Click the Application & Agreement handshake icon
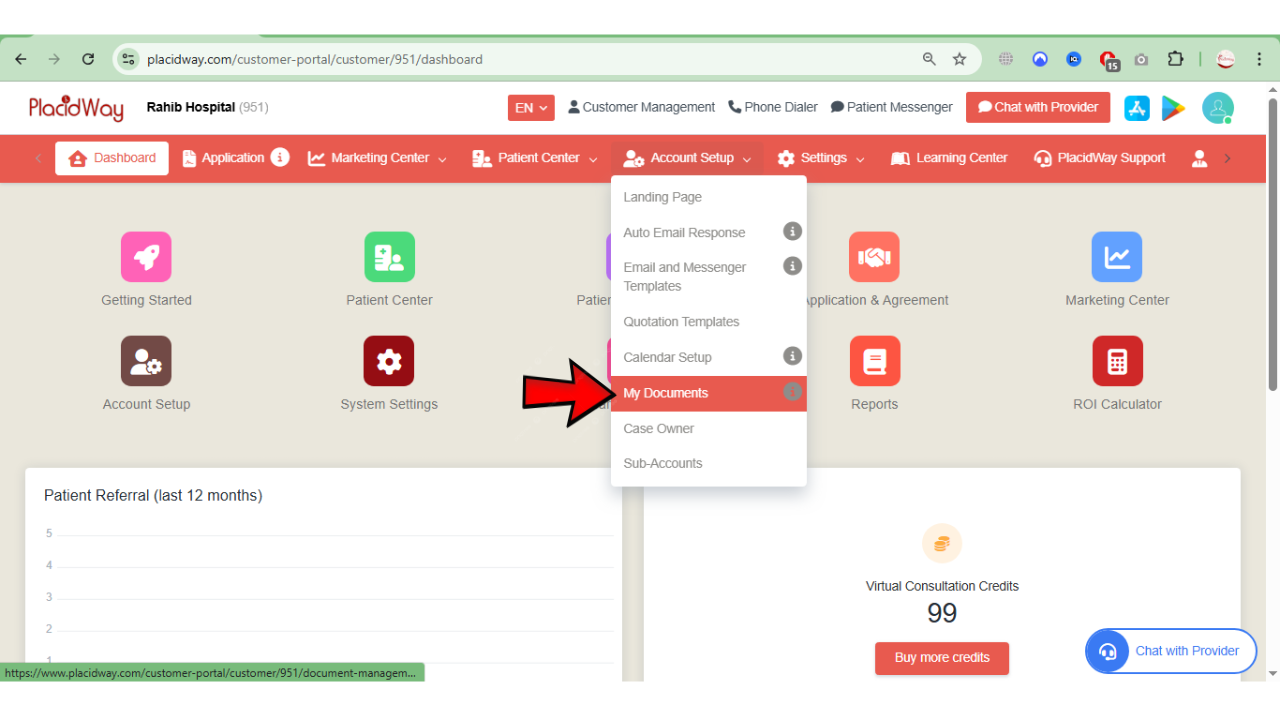 point(874,257)
